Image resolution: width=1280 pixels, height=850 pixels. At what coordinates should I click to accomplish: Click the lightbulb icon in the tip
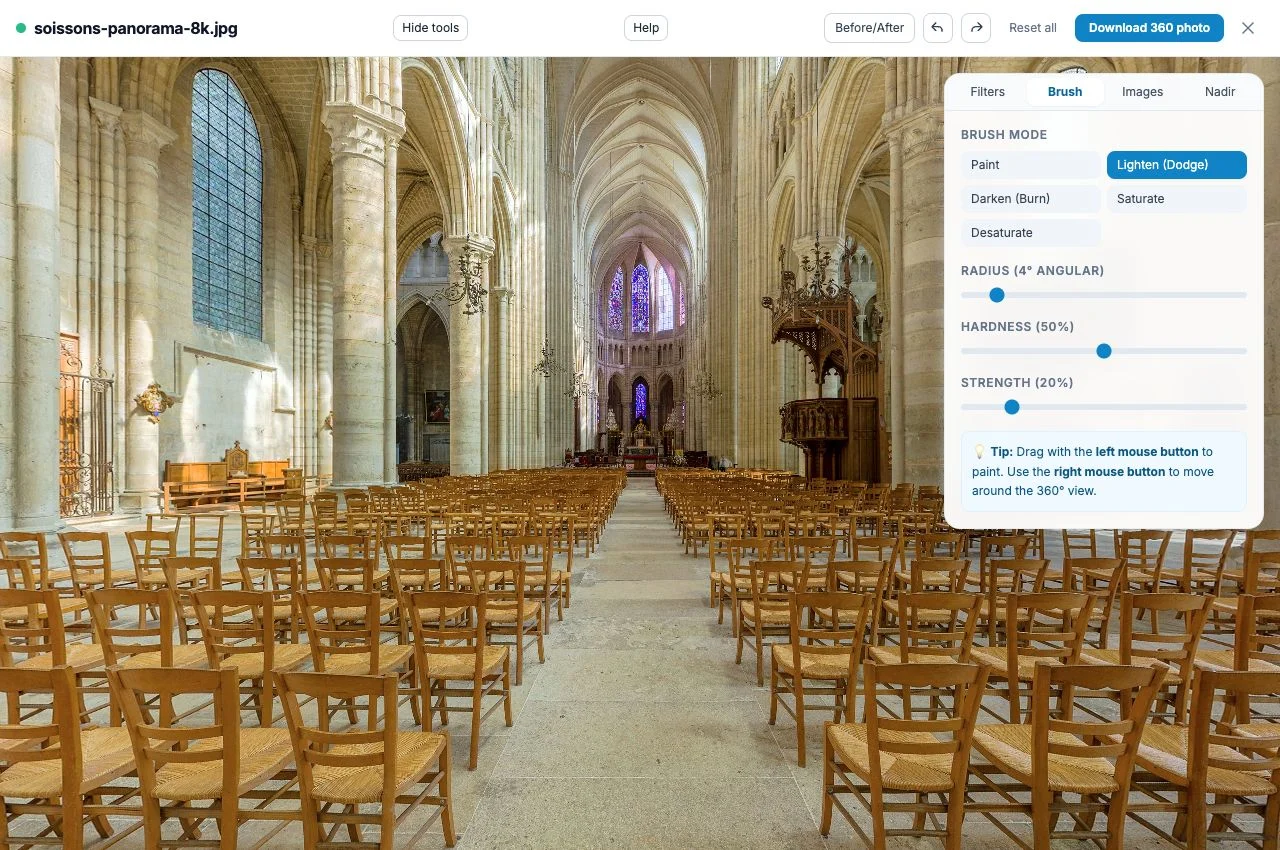click(x=979, y=452)
